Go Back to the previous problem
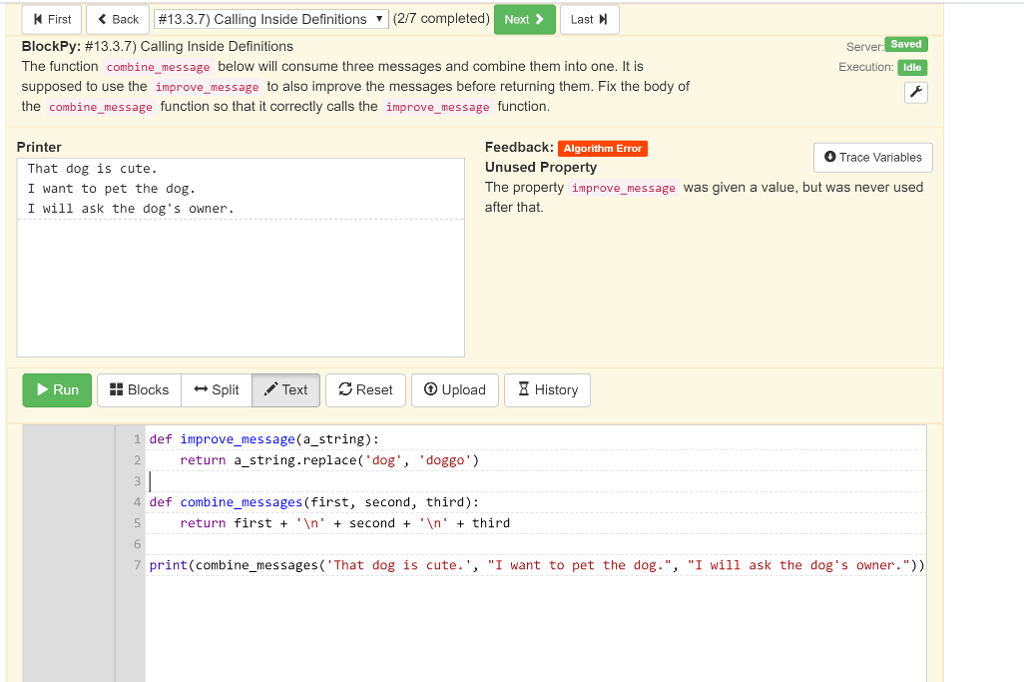Viewport: 1024px width, 682px height. point(117,18)
